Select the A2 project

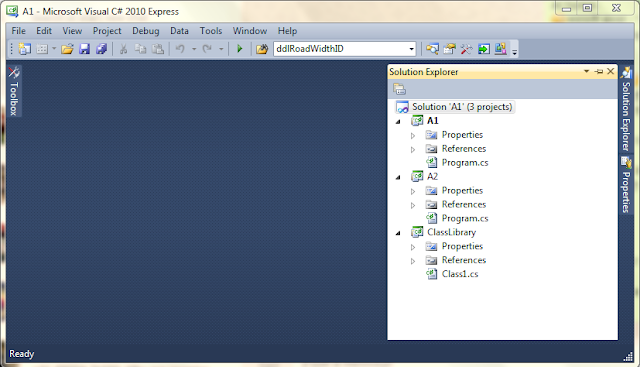tap(432, 176)
